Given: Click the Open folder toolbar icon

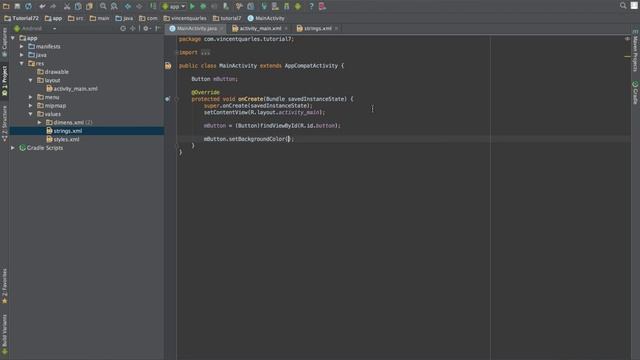Looking at the screenshot, I should tap(6, 6).
